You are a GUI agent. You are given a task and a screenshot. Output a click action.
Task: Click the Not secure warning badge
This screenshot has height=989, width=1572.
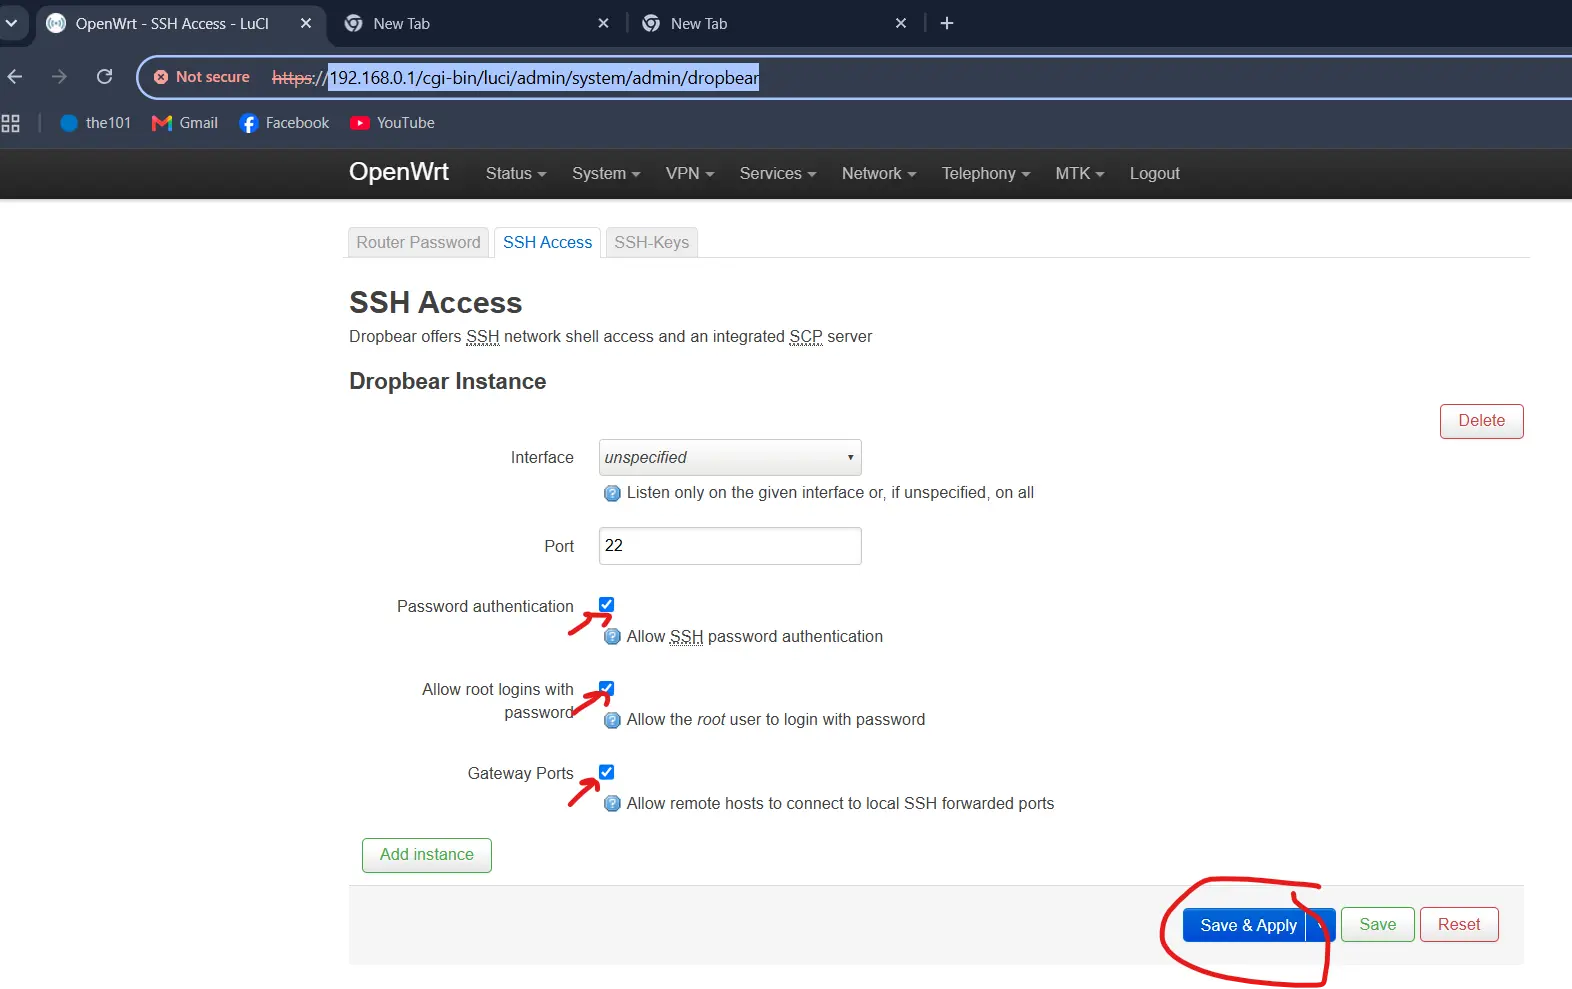pos(202,77)
